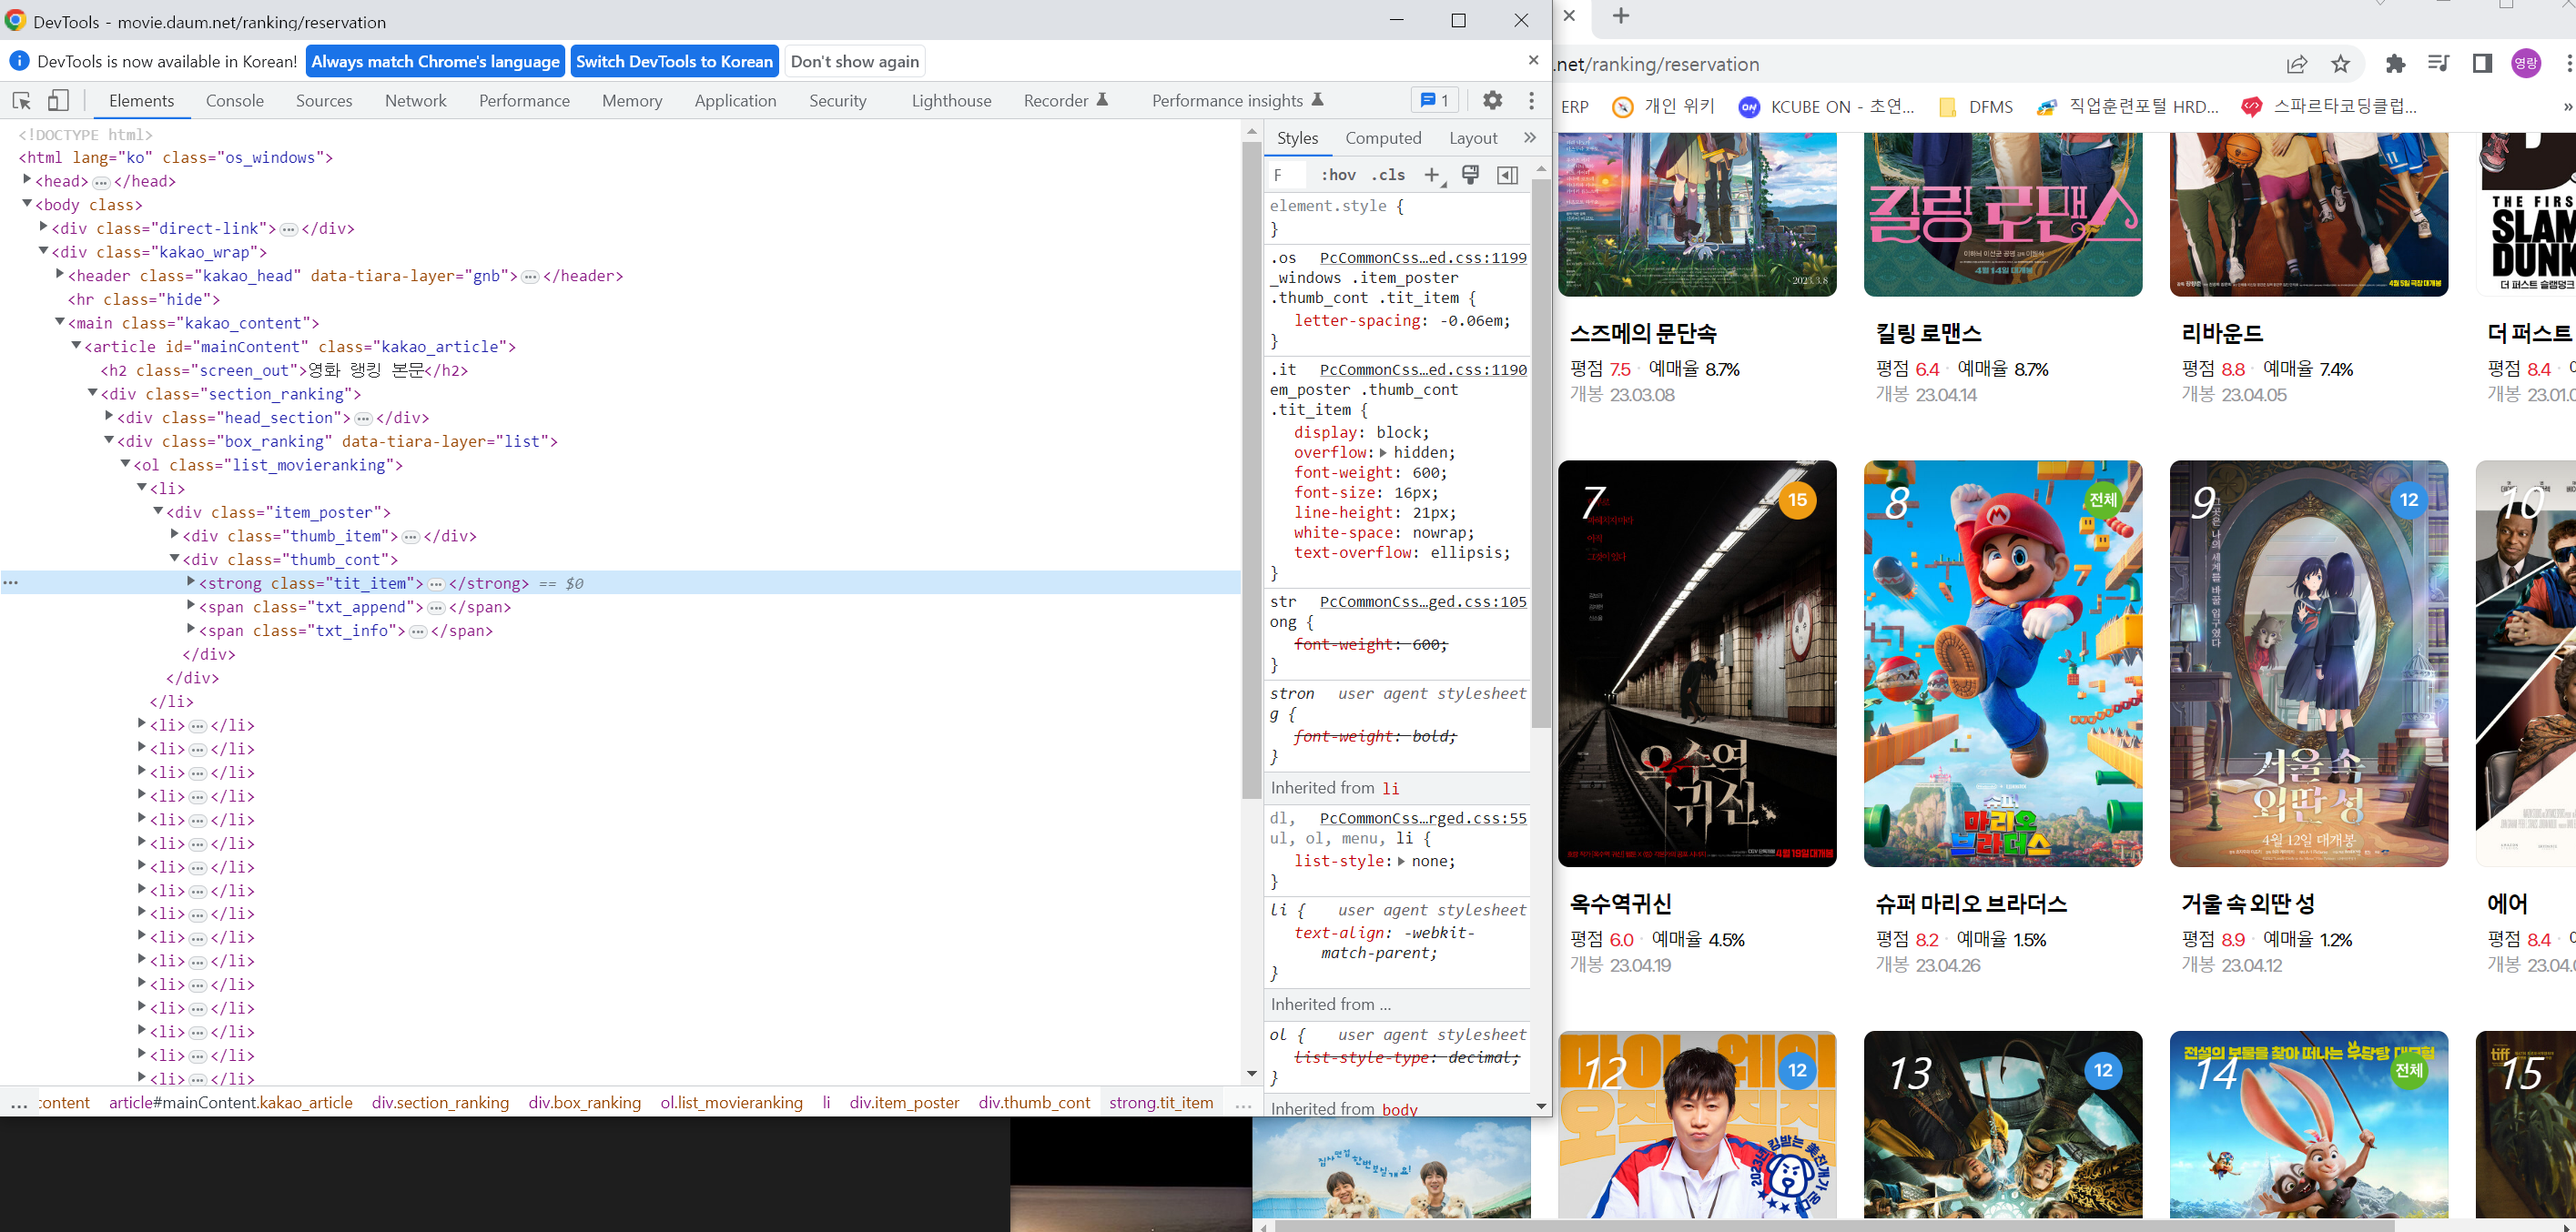This screenshot has height=1232, width=2576.
Task: Open the Network tab
Action: tap(416, 100)
